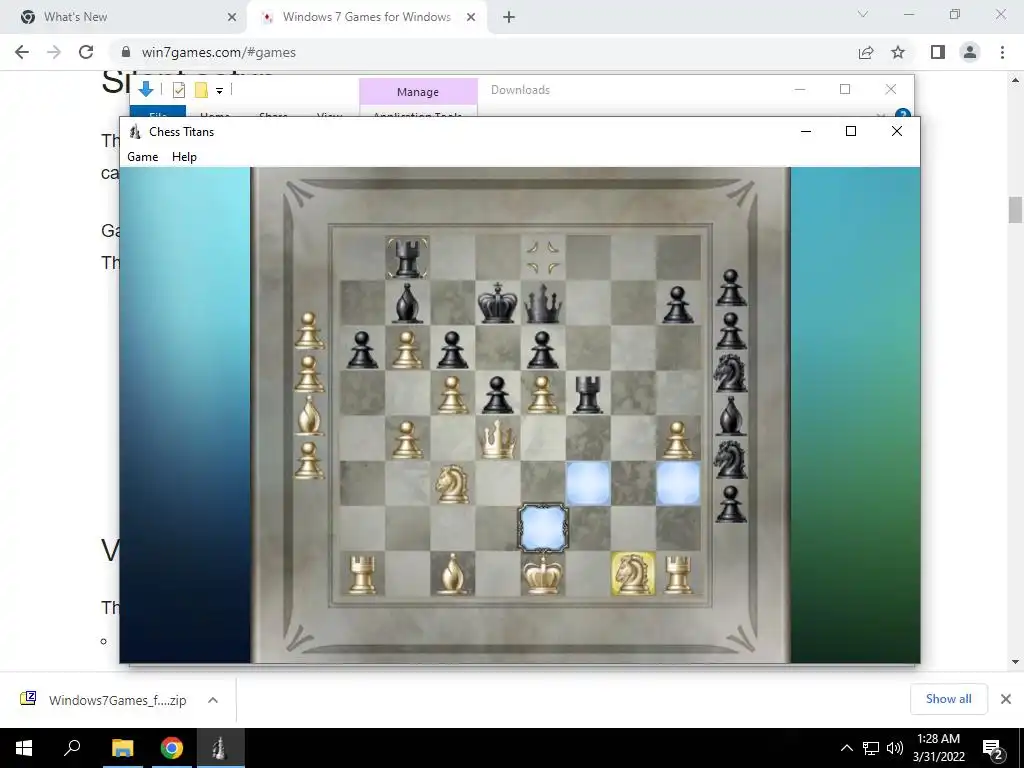Expand the Explorer quick access toolbar dropdown
Screen dimensions: 1024x768
point(219,91)
